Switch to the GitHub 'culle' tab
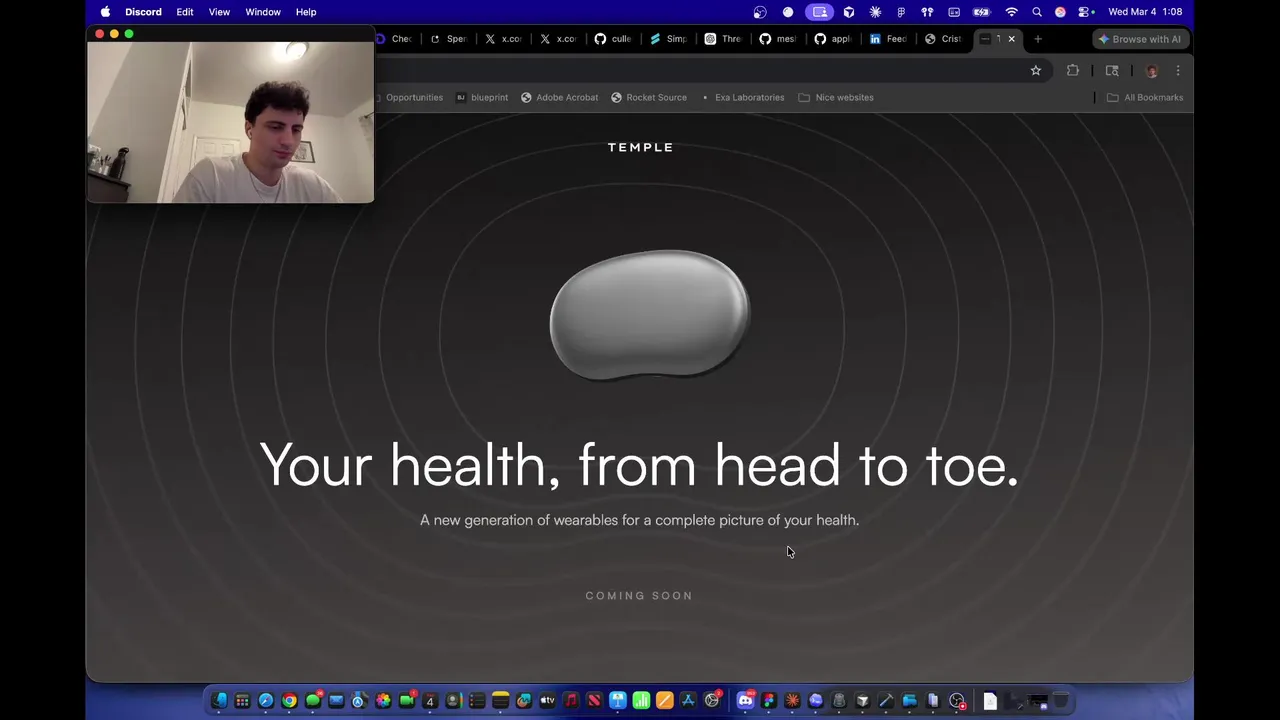Image resolution: width=1280 pixels, height=720 pixels. pos(612,39)
